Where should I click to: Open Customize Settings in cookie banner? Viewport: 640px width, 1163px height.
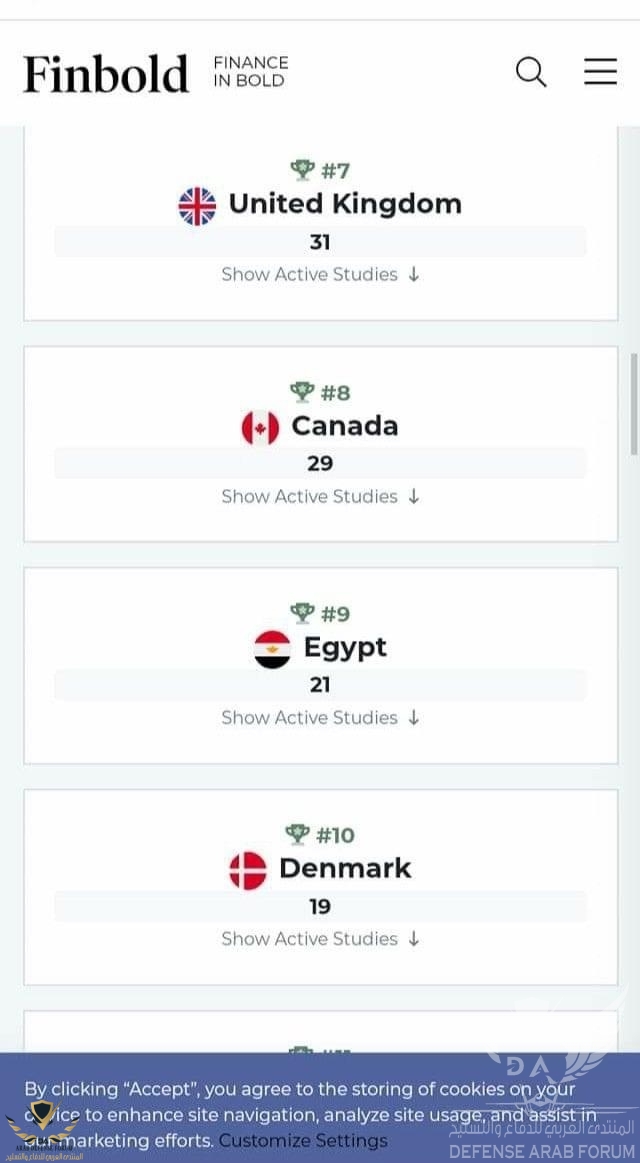point(303,1140)
